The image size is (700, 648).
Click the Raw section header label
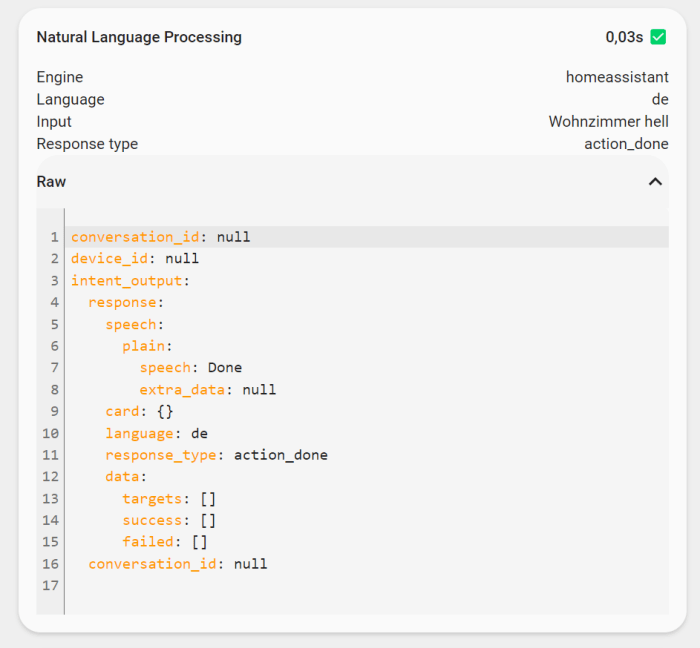51,182
